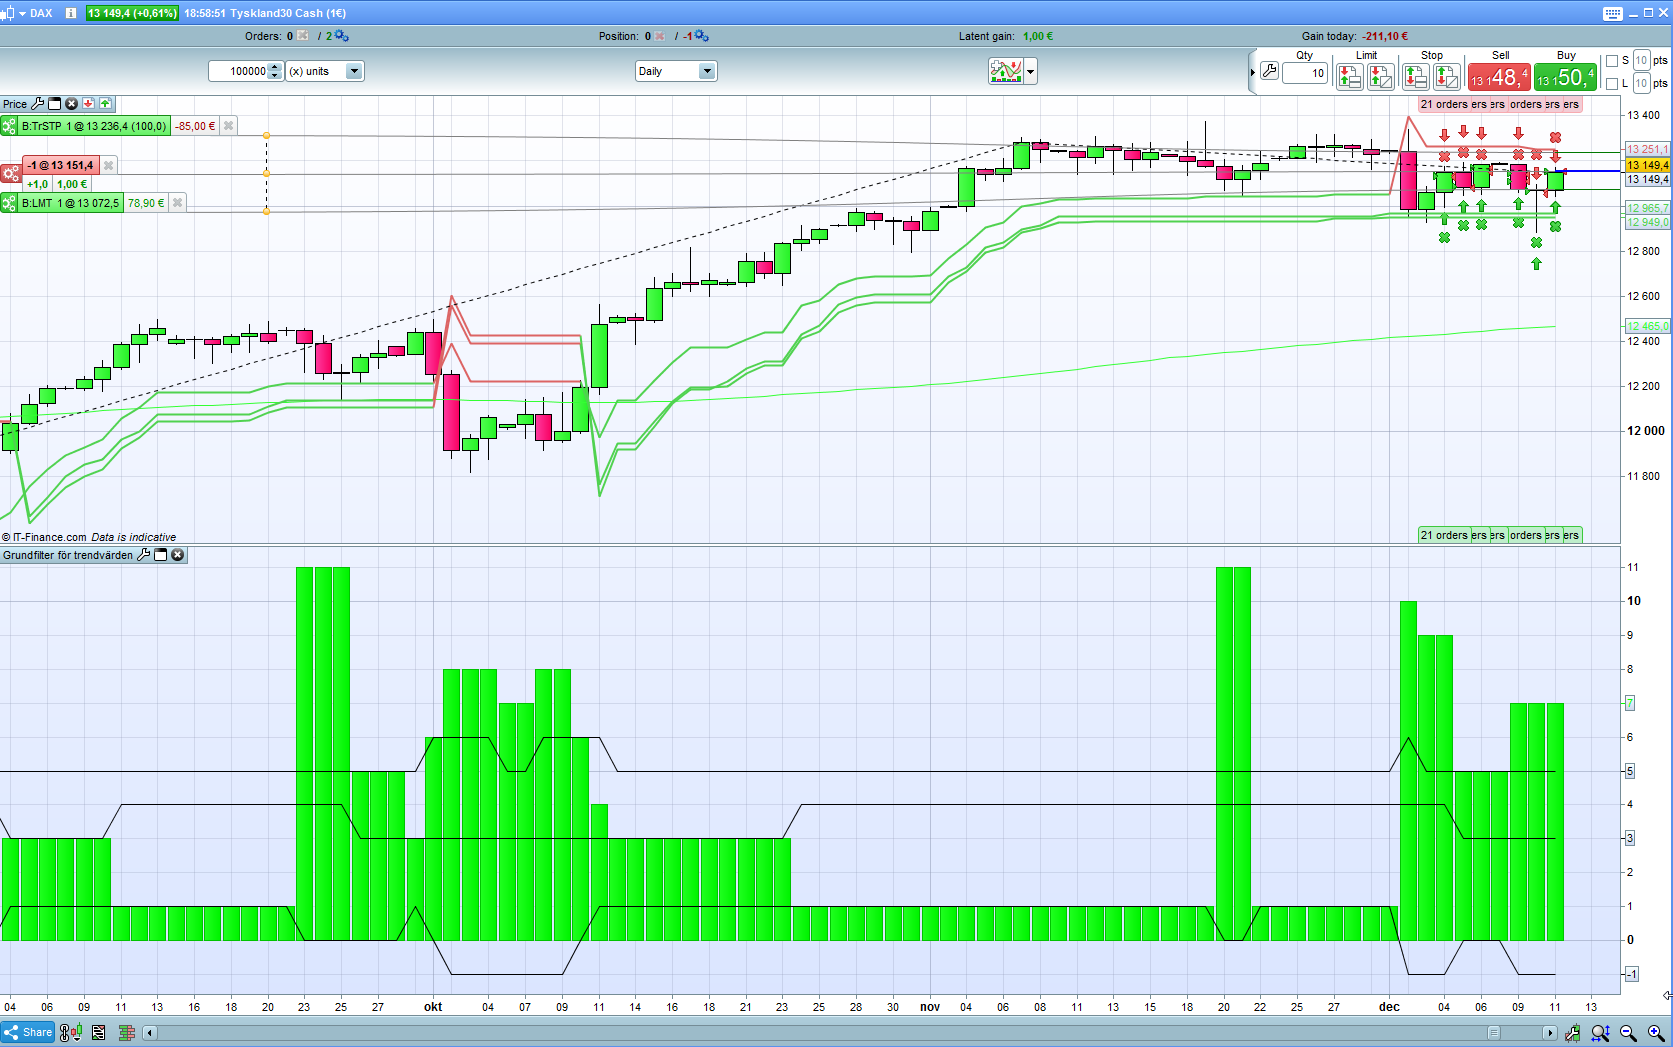Click the Share button
This screenshot has height=1047, width=1673.
click(28, 1033)
